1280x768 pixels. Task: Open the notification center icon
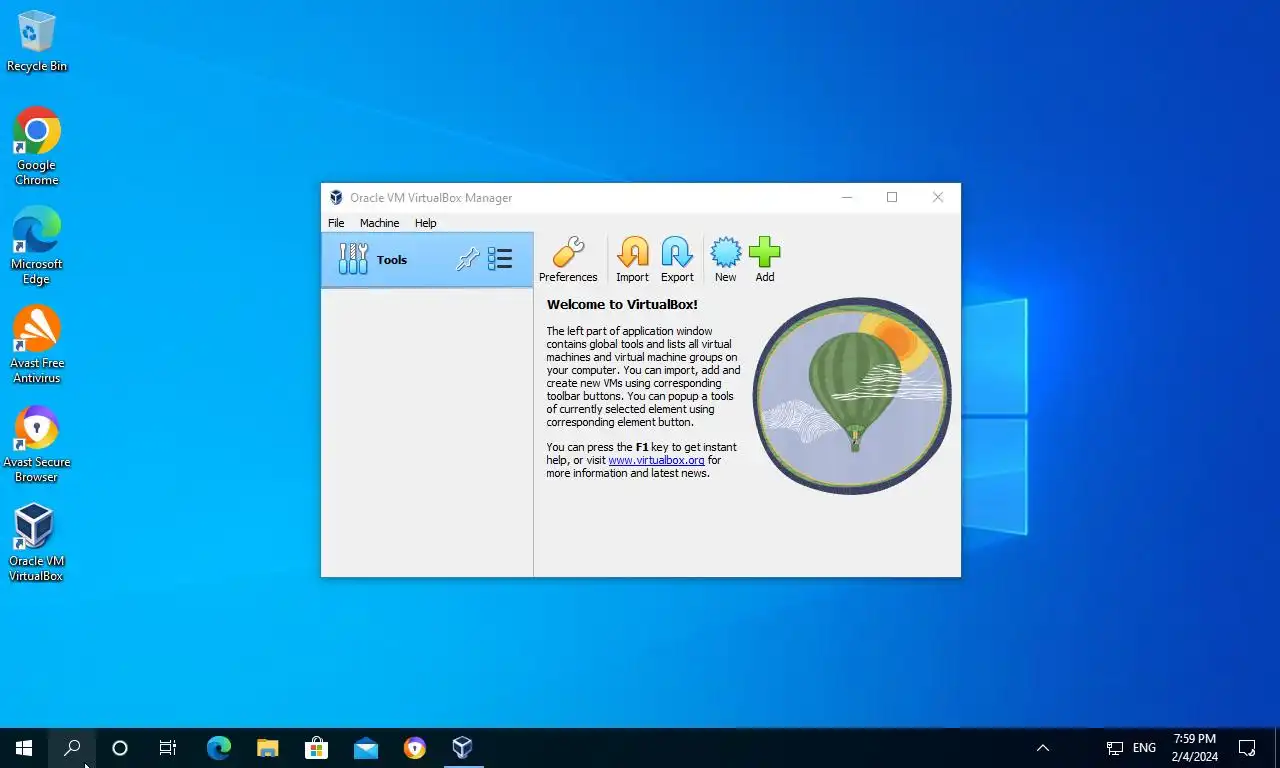1247,748
